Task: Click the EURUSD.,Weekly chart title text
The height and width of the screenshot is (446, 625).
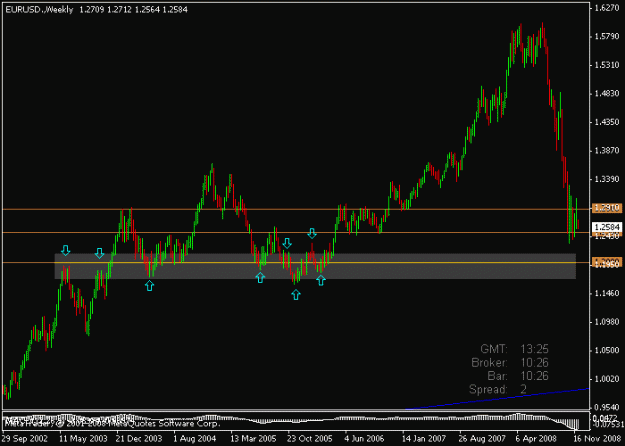Action: (39, 10)
